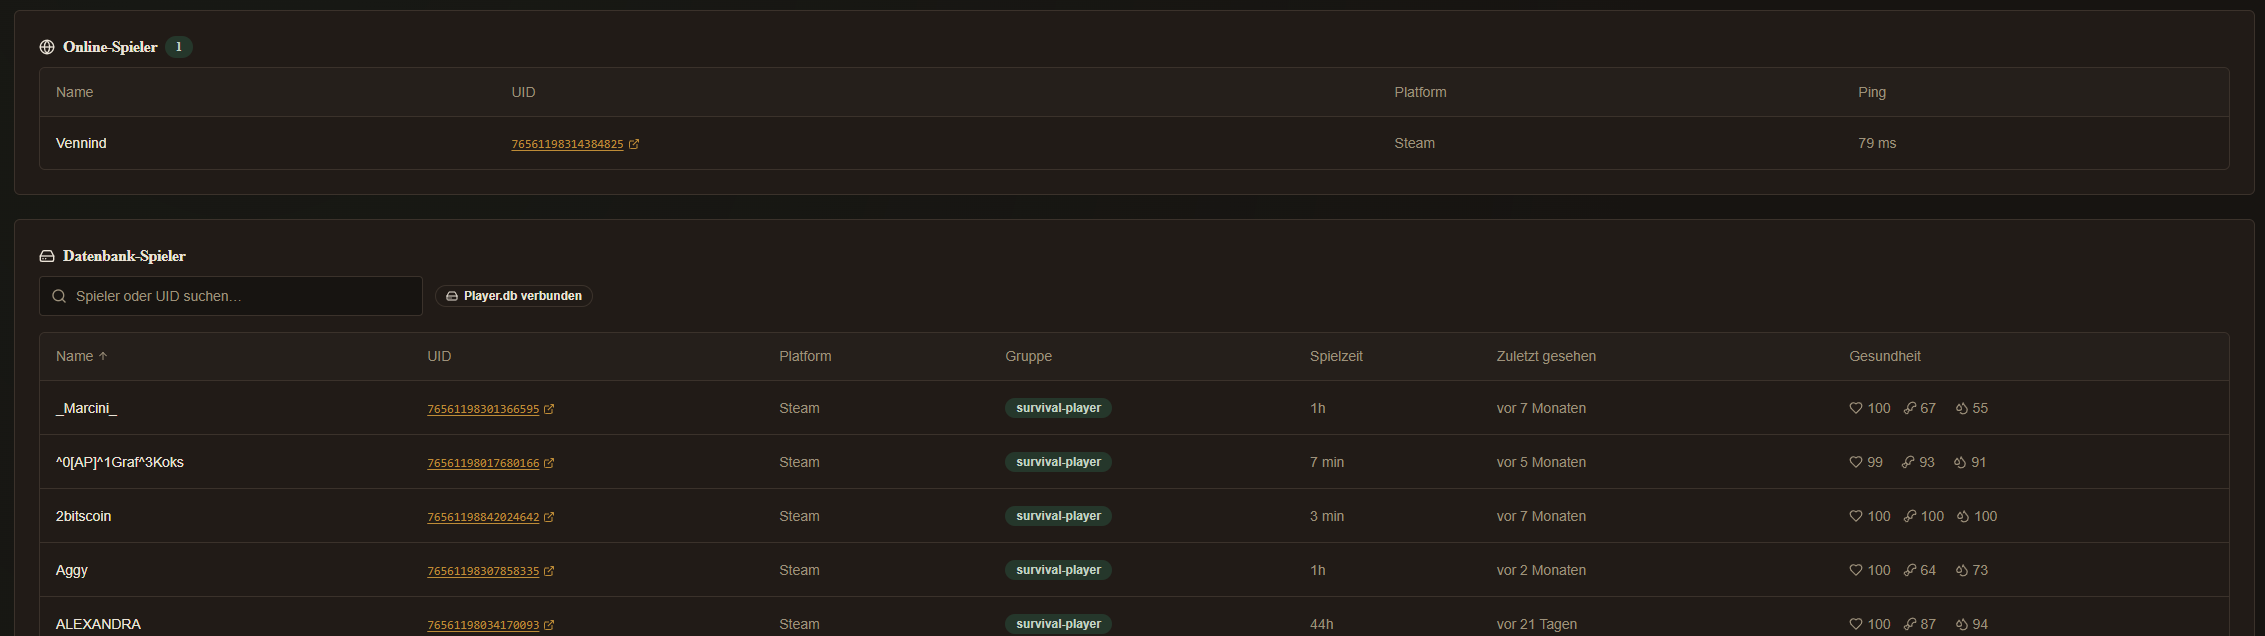This screenshot has width=2265, height=636.
Task: Click the database icon beside Datenbank-Spieler
Action: coord(47,256)
